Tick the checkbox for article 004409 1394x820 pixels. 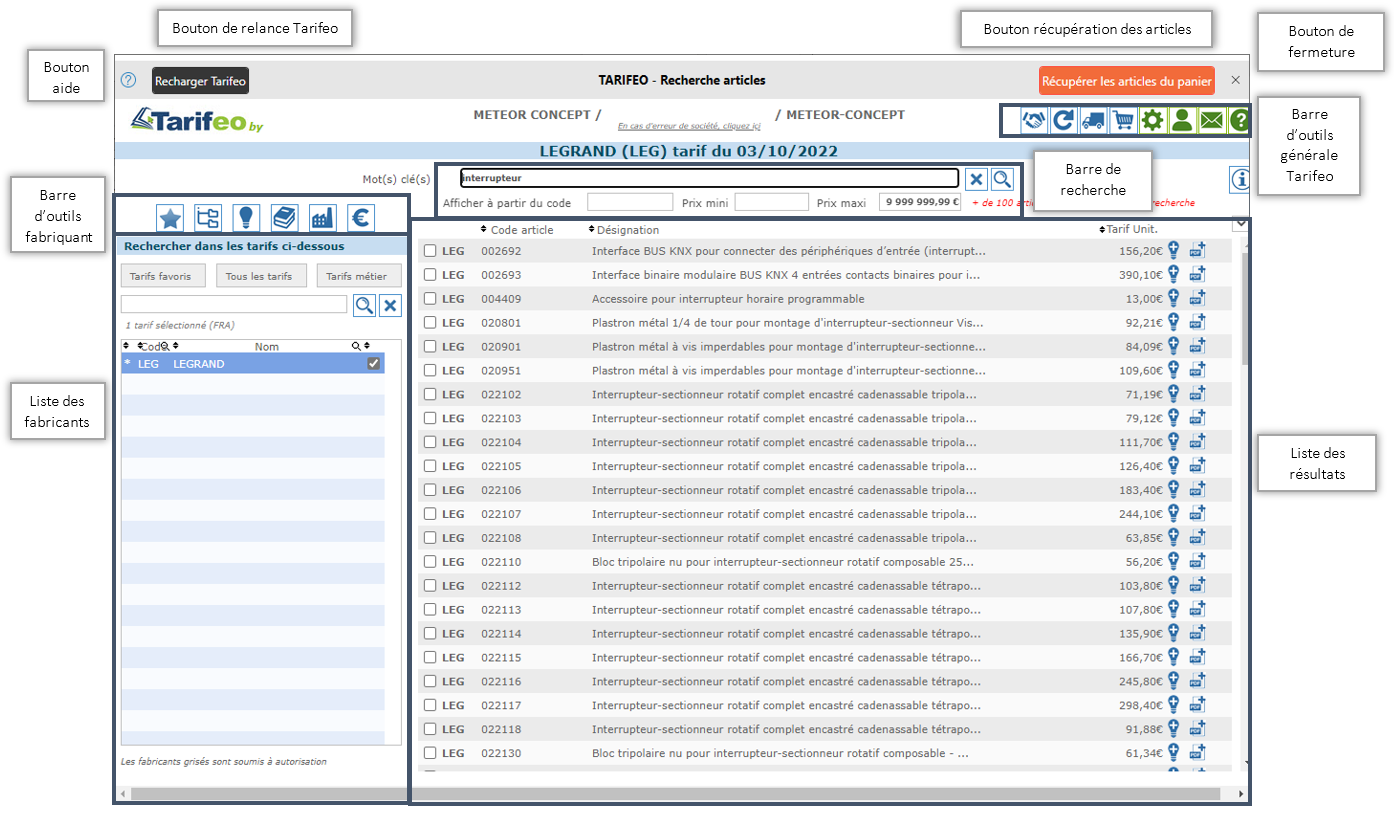(429, 299)
